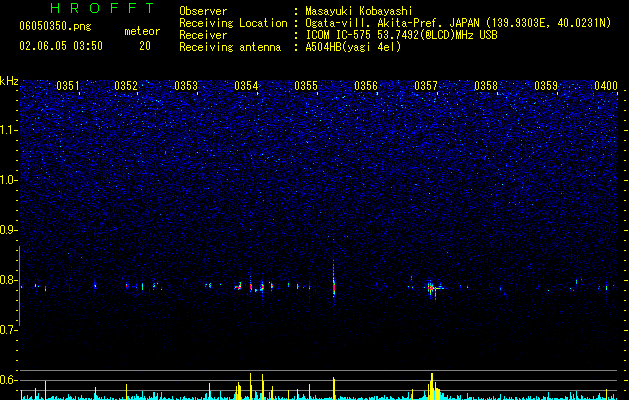Click the Observer name Masayuki Kobayashi
The width and height of the screenshot is (629, 400).
pos(359,11)
